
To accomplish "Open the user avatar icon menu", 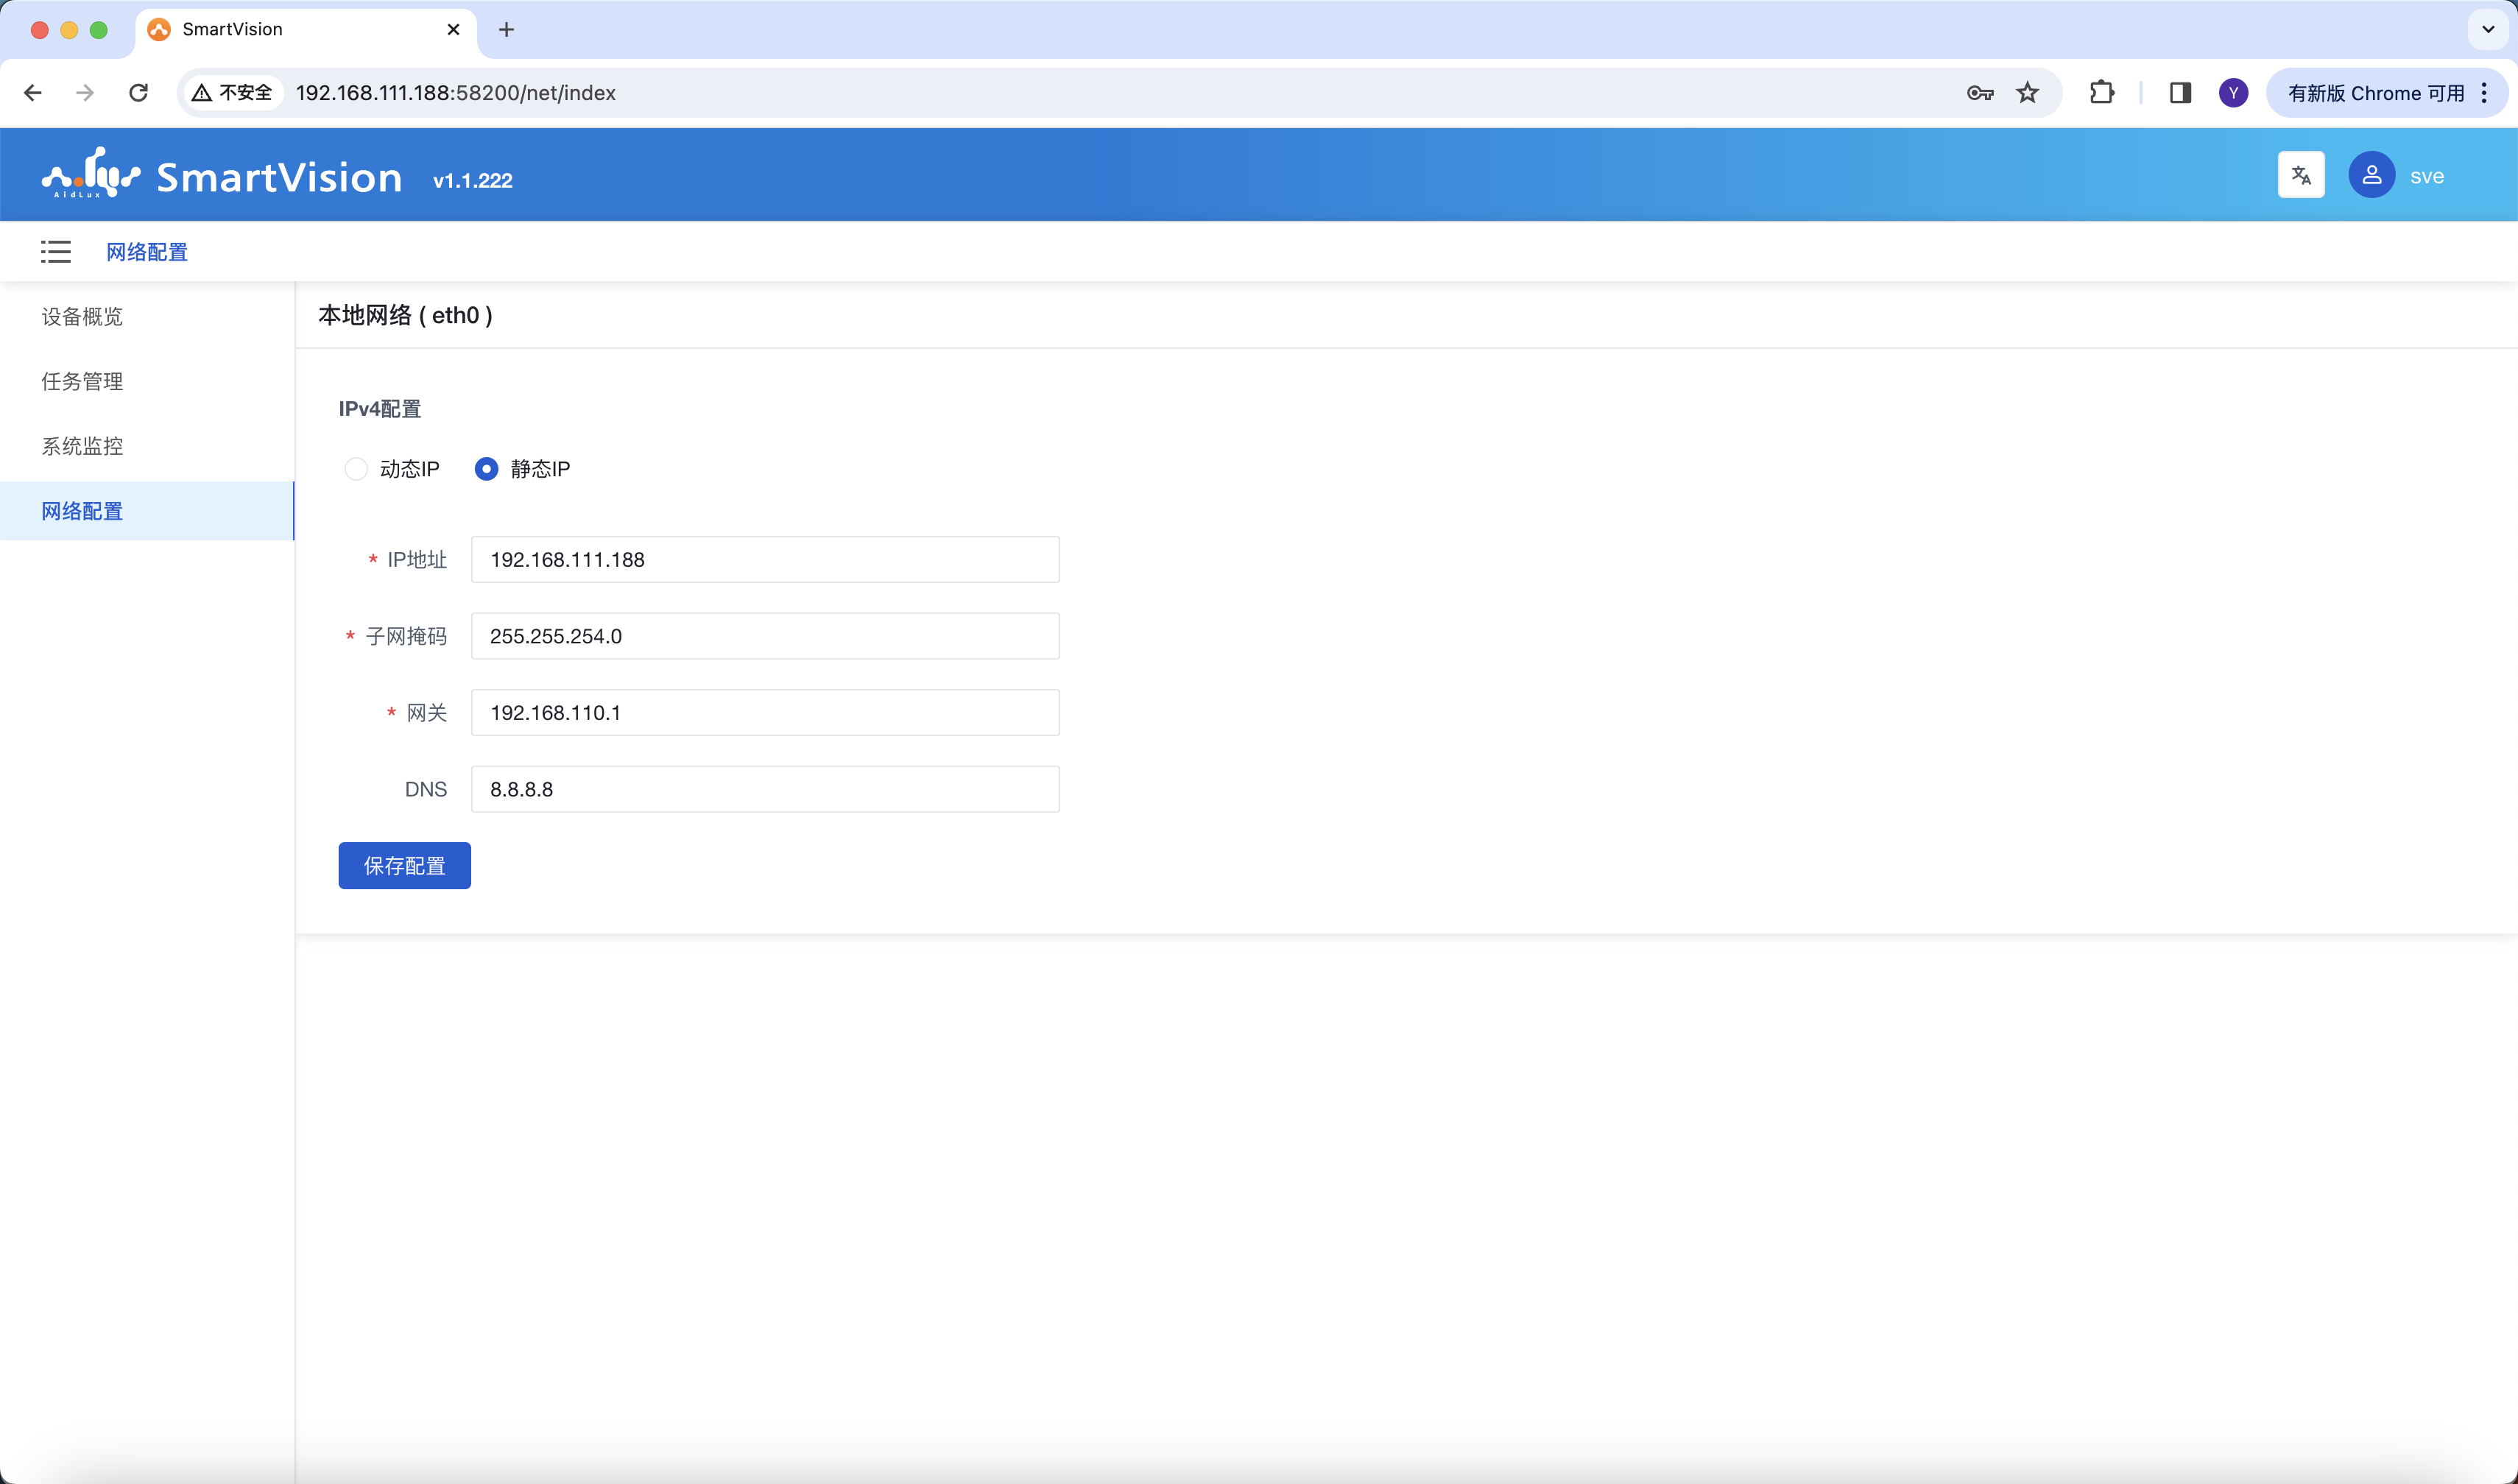I will pyautogui.click(x=2371, y=175).
